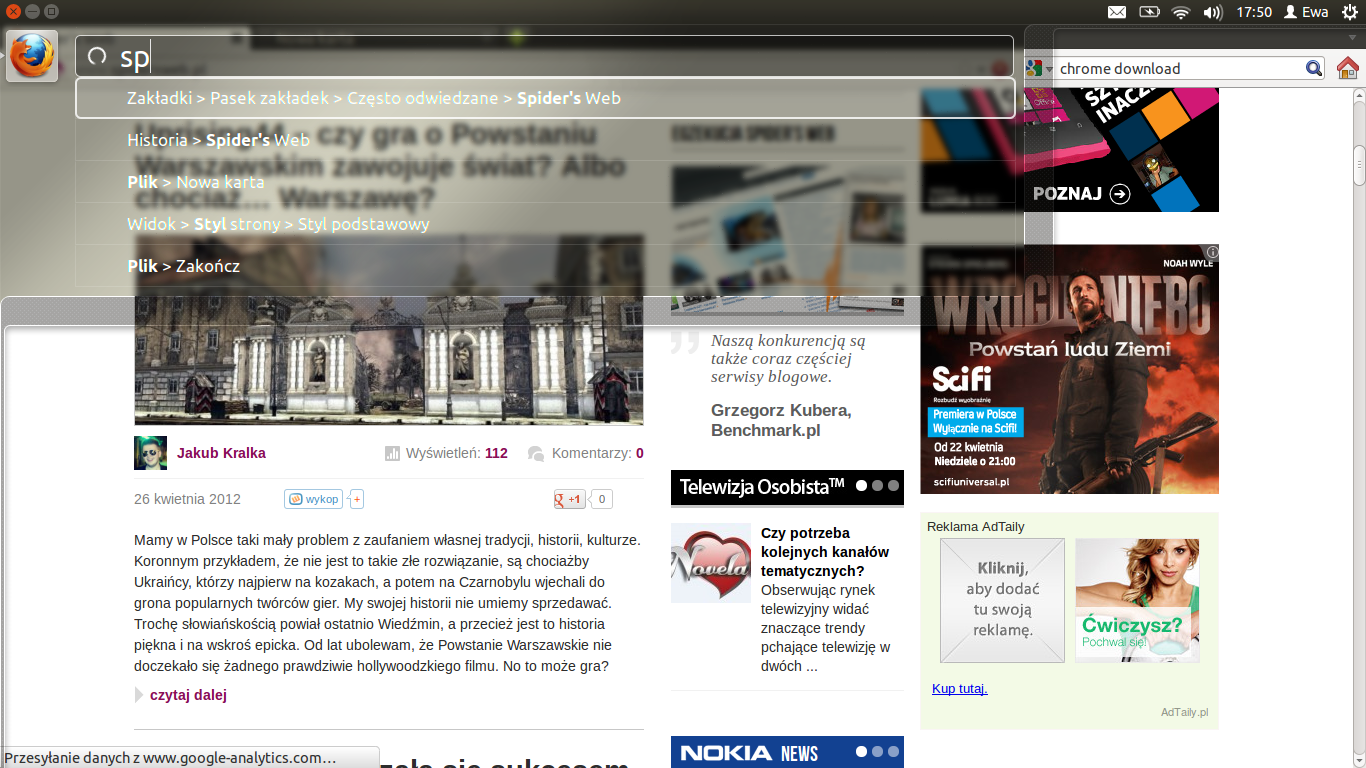Click the wykop share button
This screenshot has height=768, width=1366.
click(x=313, y=499)
